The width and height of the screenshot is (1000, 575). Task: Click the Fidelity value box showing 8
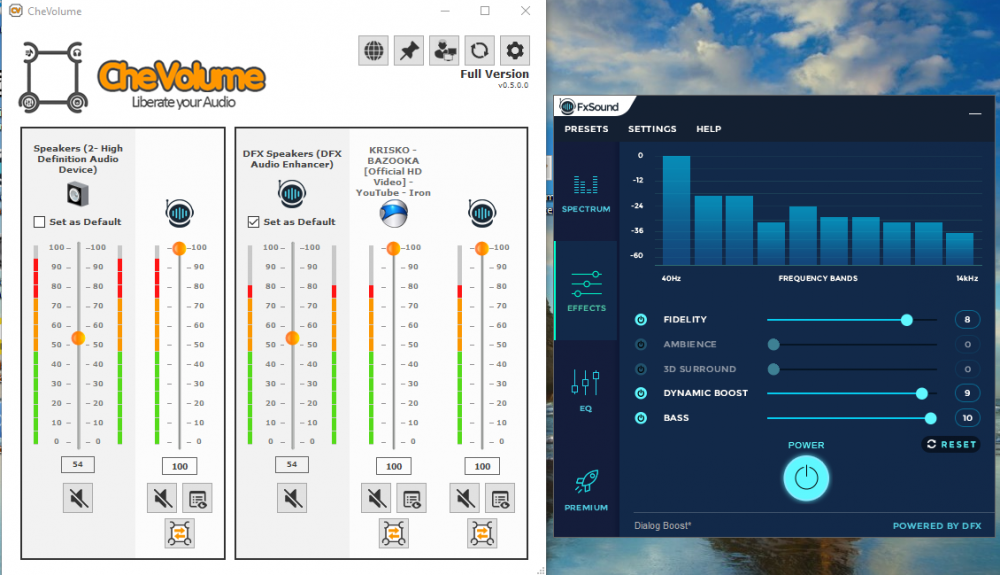click(967, 319)
